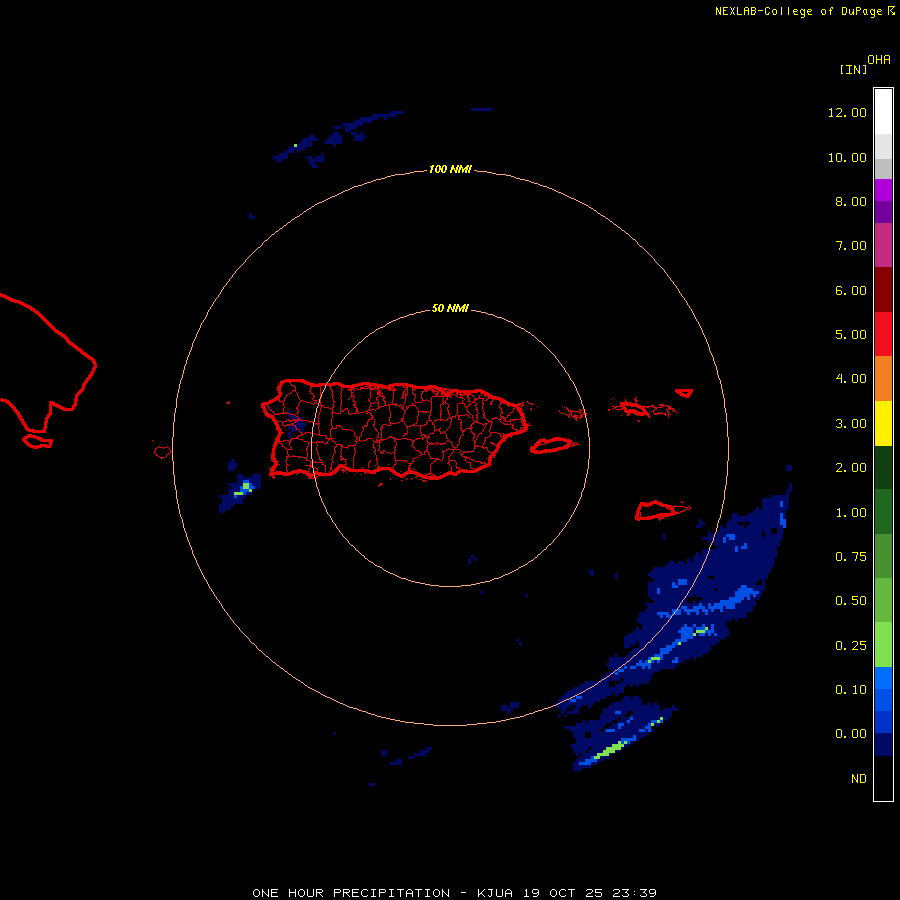Viewport: 900px width, 900px height.
Task: Click the 12.00 legend value
Action: tap(847, 112)
